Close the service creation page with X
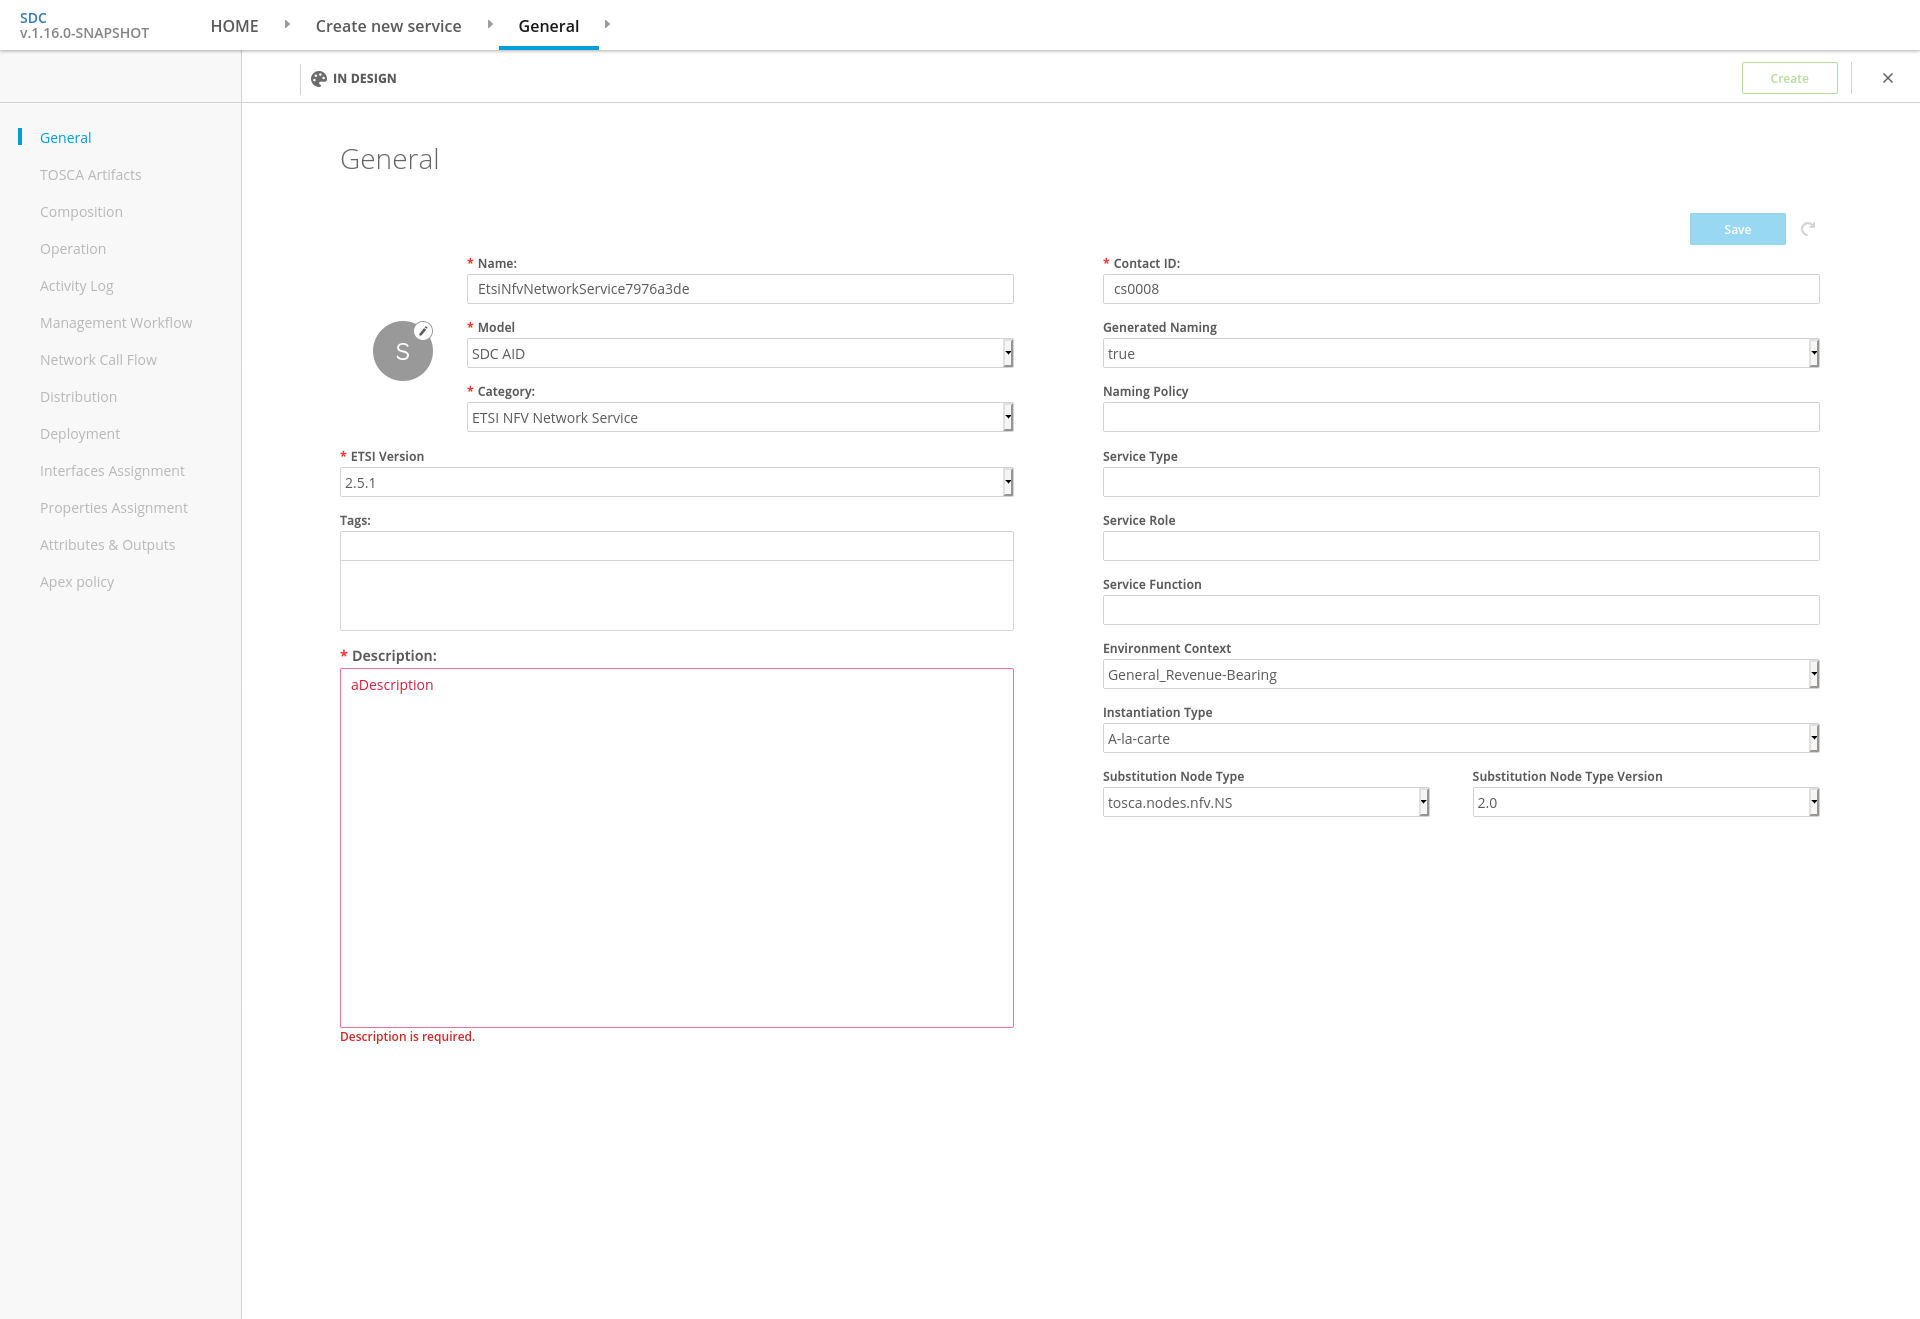Screen dimensions: 1920x1319 (1888, 78)
